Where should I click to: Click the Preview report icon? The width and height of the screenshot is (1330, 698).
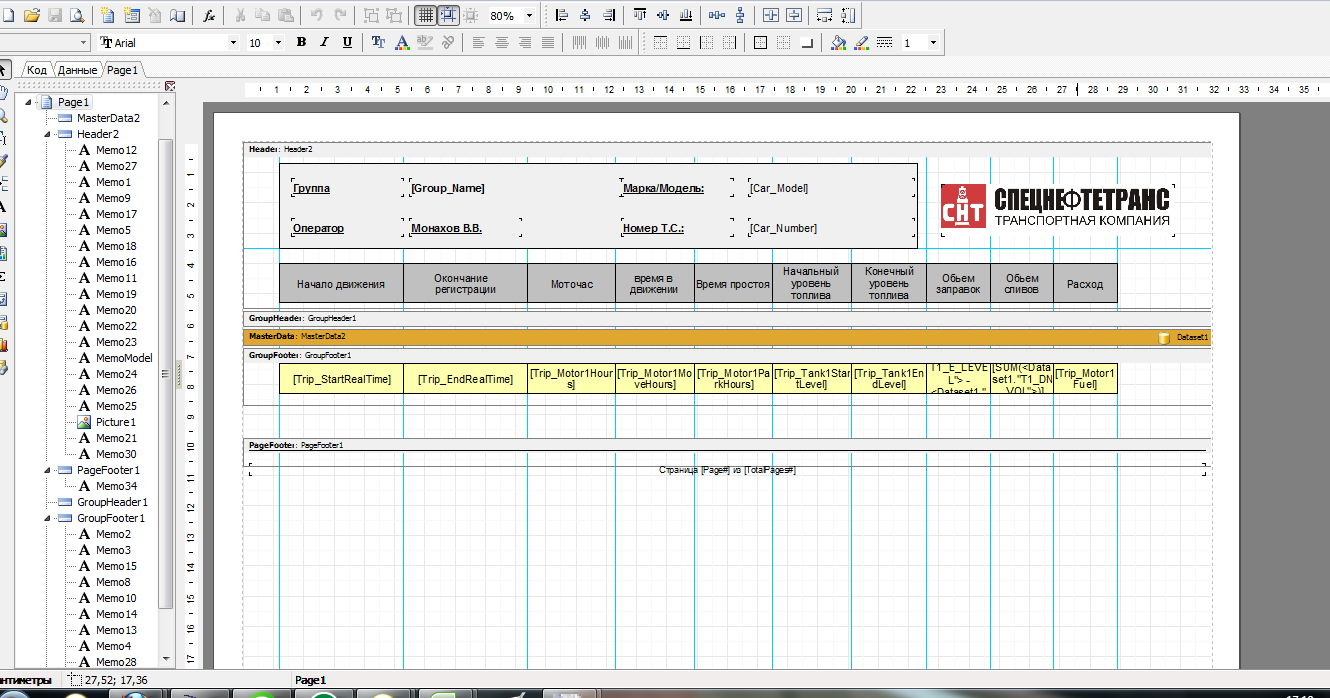coord(78,16)
